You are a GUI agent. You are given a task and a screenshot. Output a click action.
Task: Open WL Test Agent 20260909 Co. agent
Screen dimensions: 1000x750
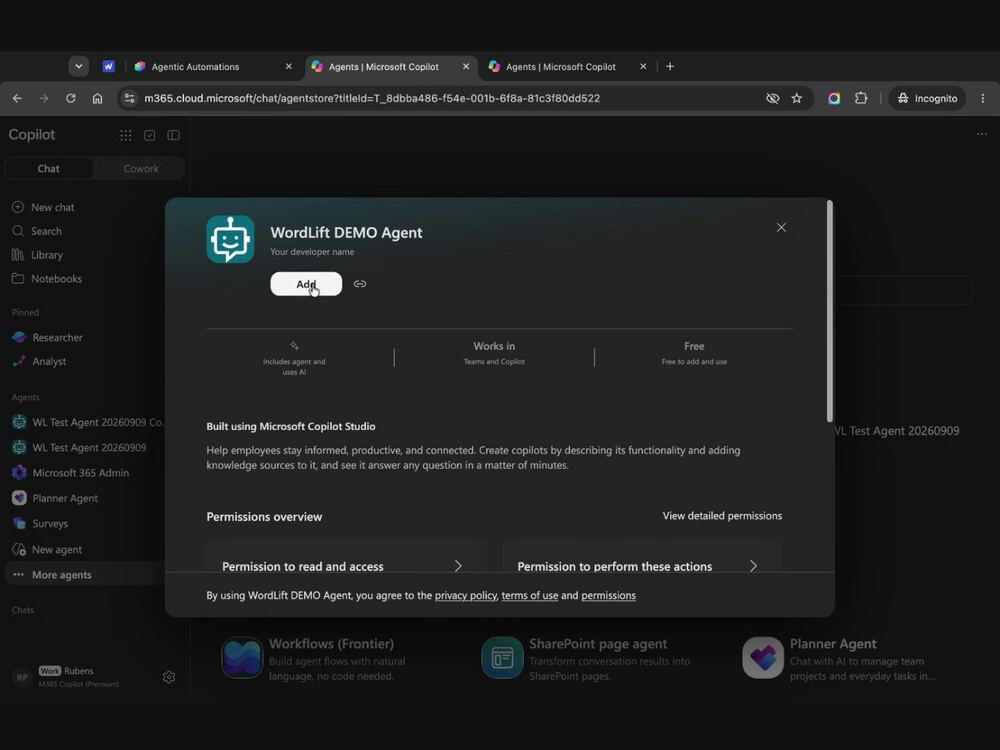[88, 422]
